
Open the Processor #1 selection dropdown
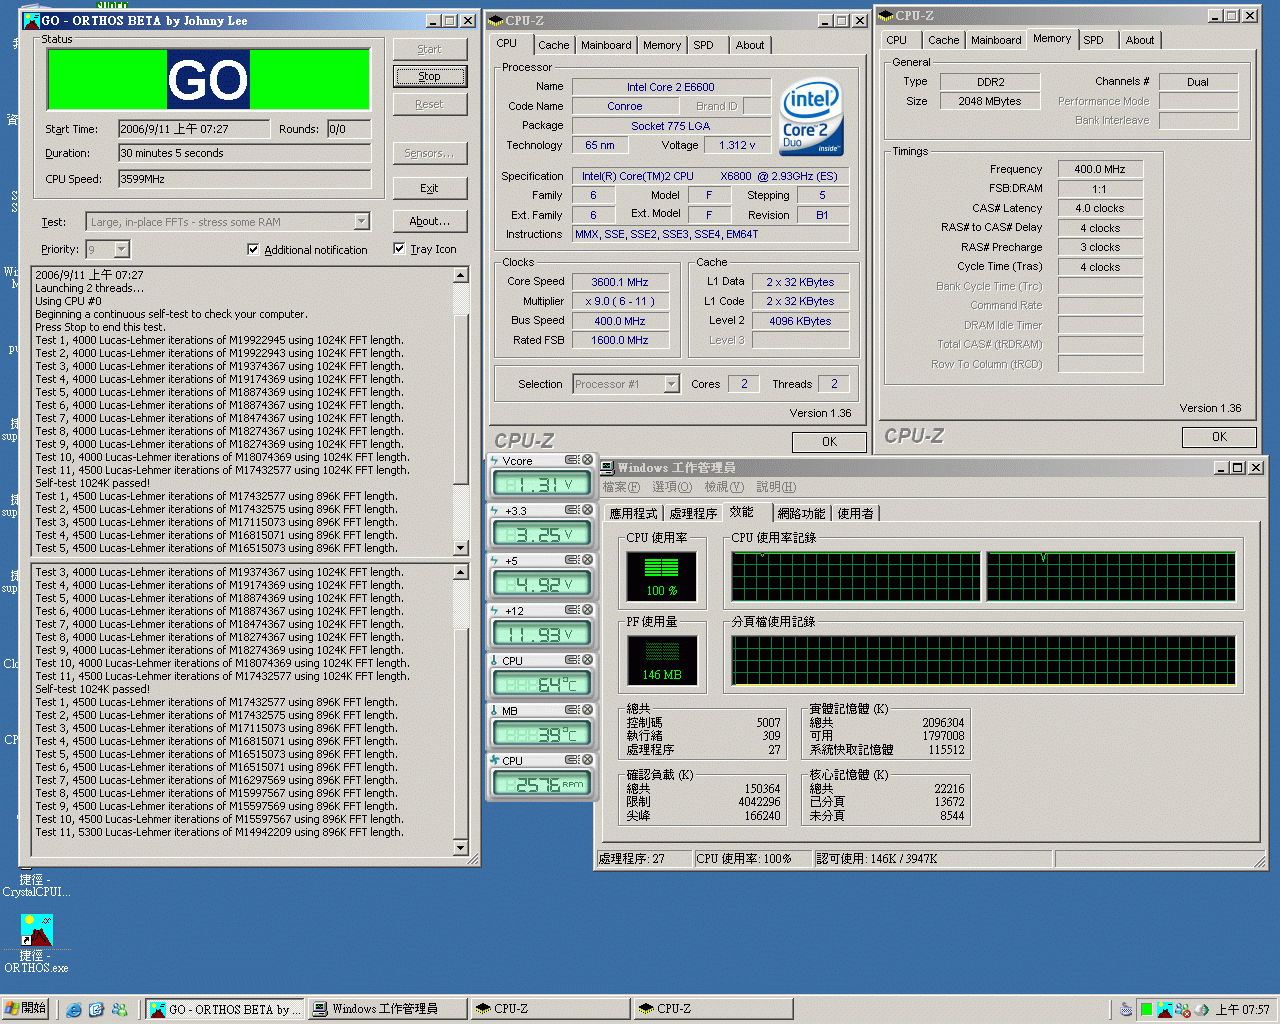point(671,384)
